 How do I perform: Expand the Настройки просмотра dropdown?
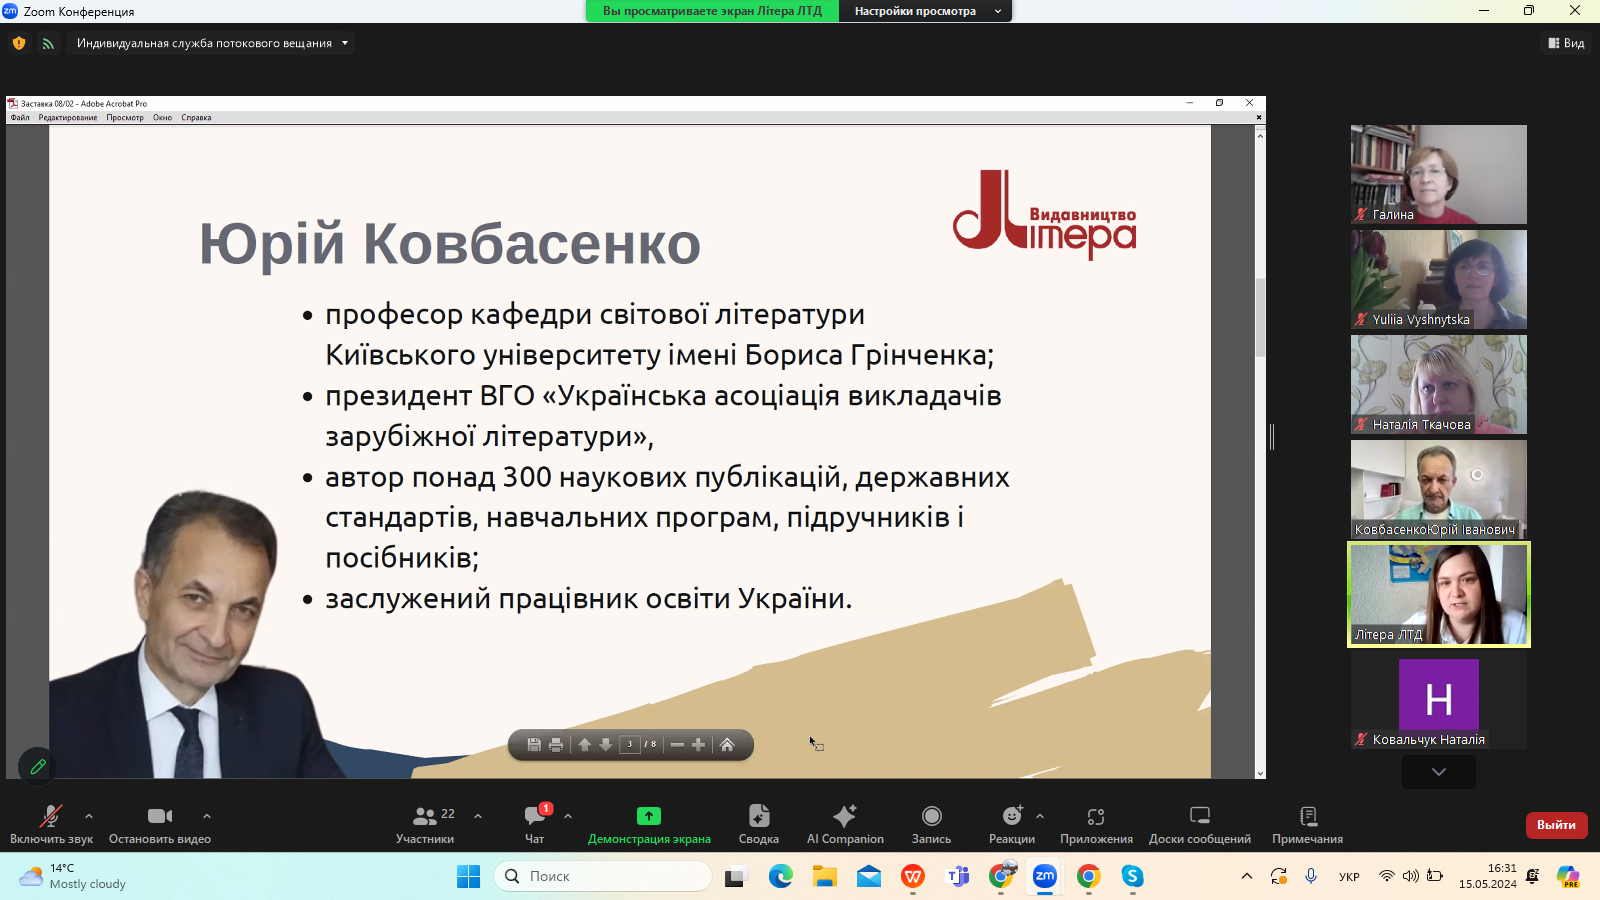click(926, 11)
